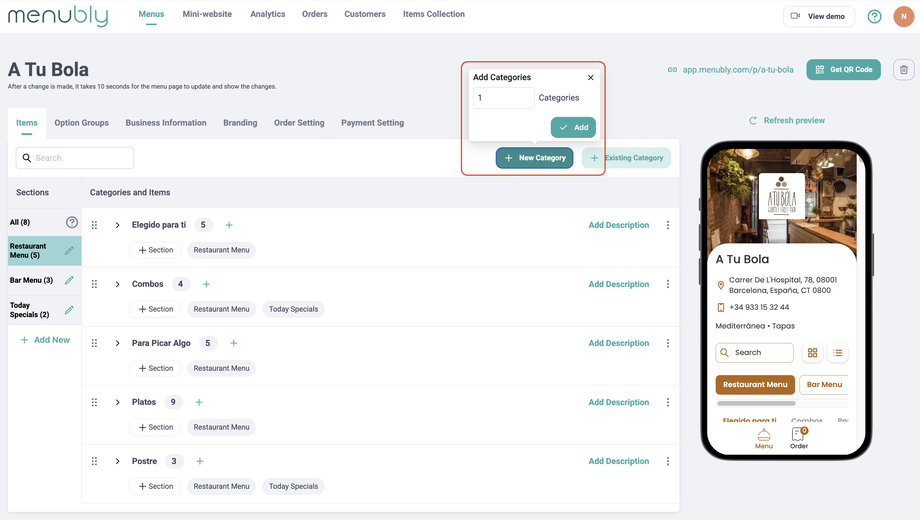The height and width of the screenshot is (520, 920).
Task: Click Add Description for Combos
Action: click(x=618, y=284)
